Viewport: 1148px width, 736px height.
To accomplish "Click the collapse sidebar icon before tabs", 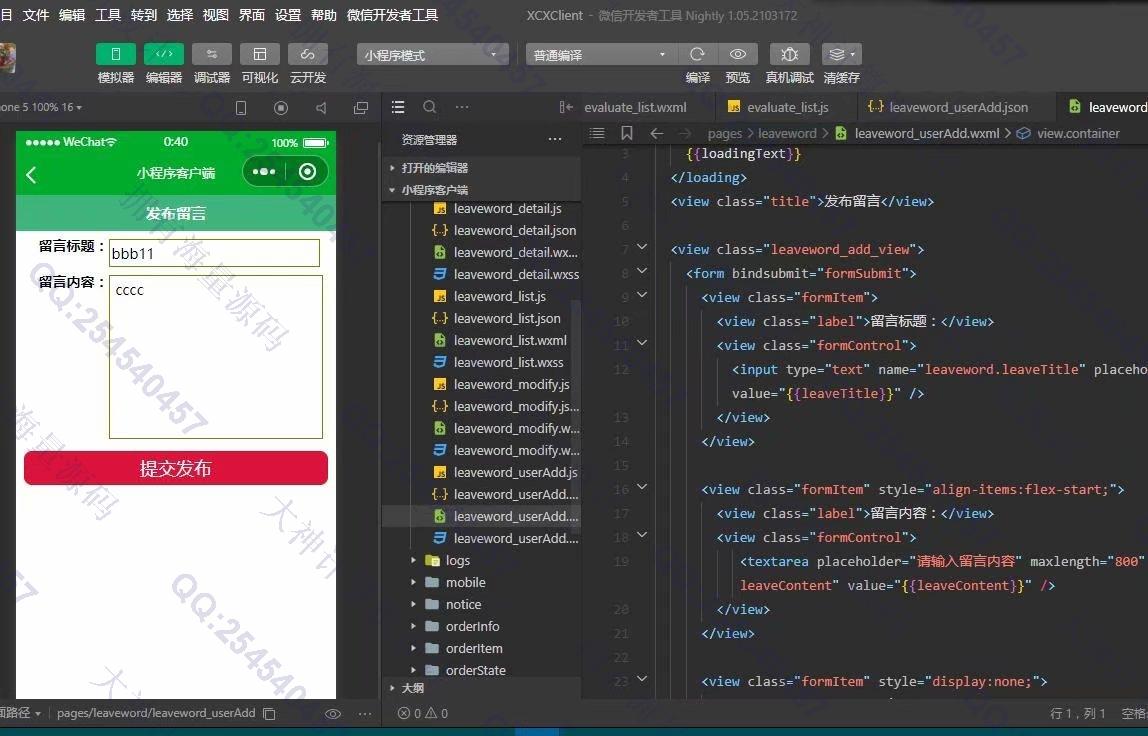I will pyautogui.click(x=566, y=108).
